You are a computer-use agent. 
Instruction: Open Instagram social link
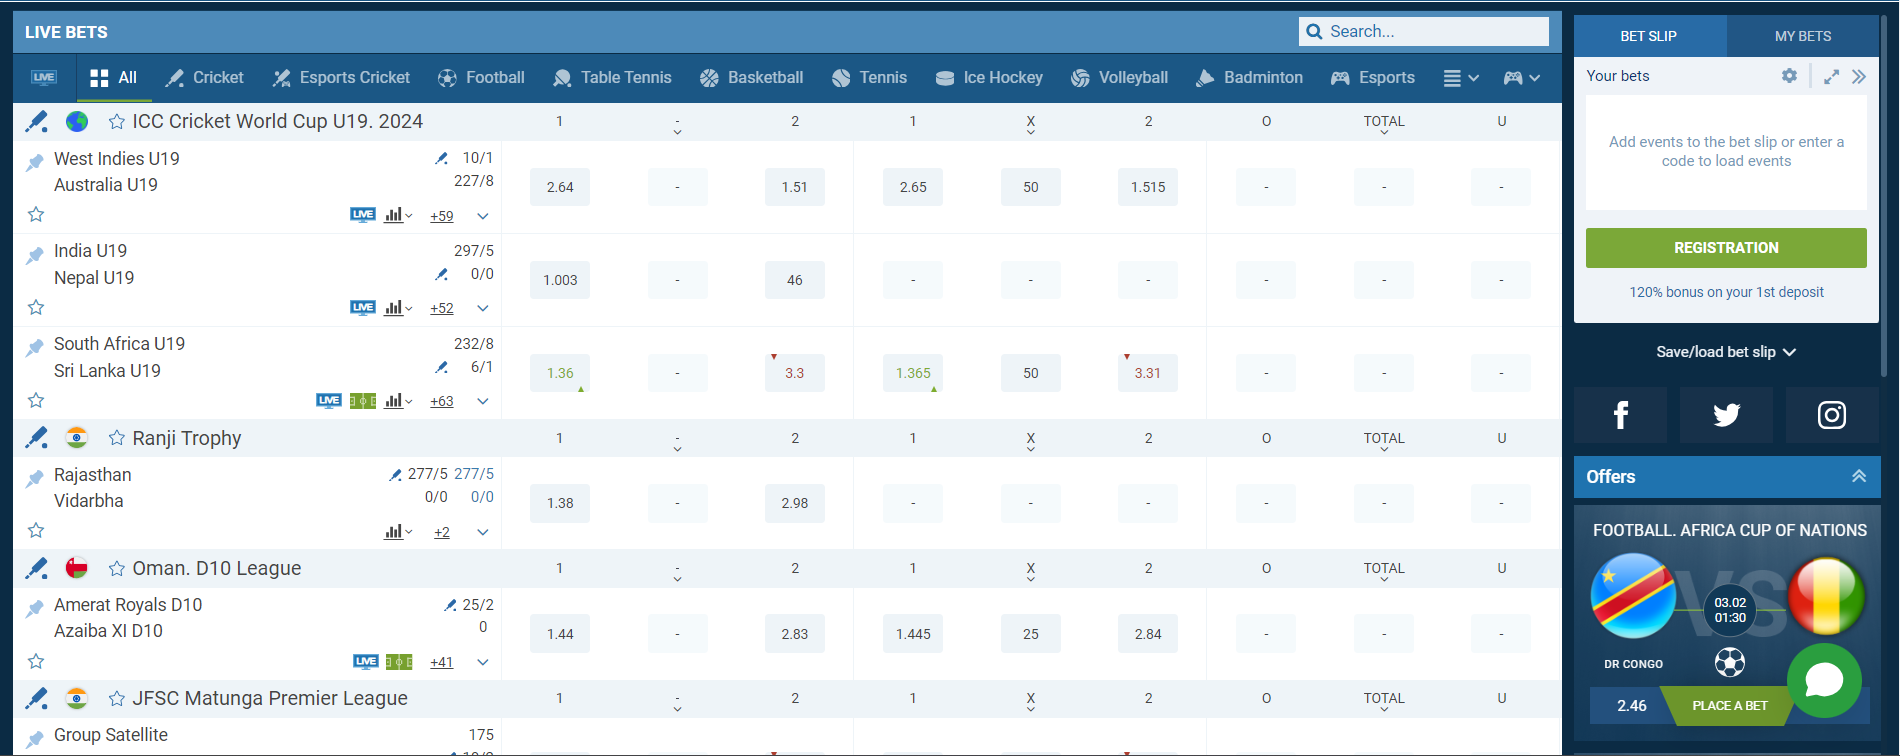1831,415
